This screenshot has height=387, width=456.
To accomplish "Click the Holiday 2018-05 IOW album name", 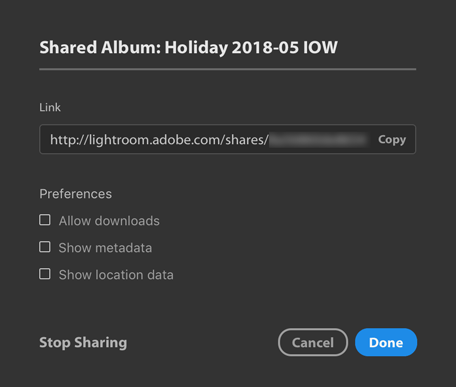I will (251, 47).
